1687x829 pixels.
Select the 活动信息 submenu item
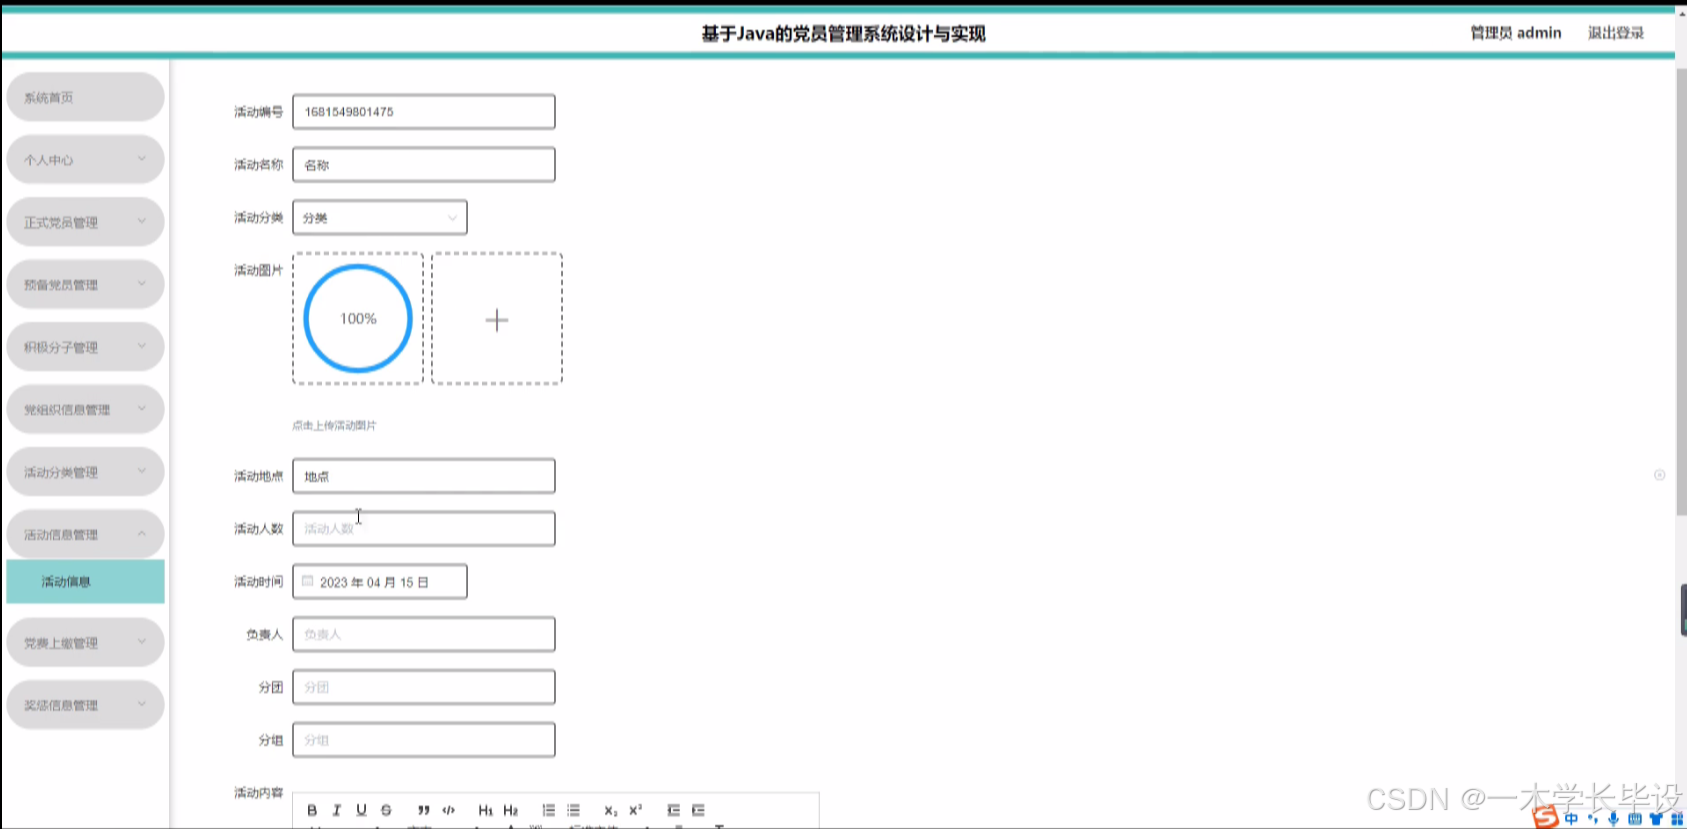point(85,581)
